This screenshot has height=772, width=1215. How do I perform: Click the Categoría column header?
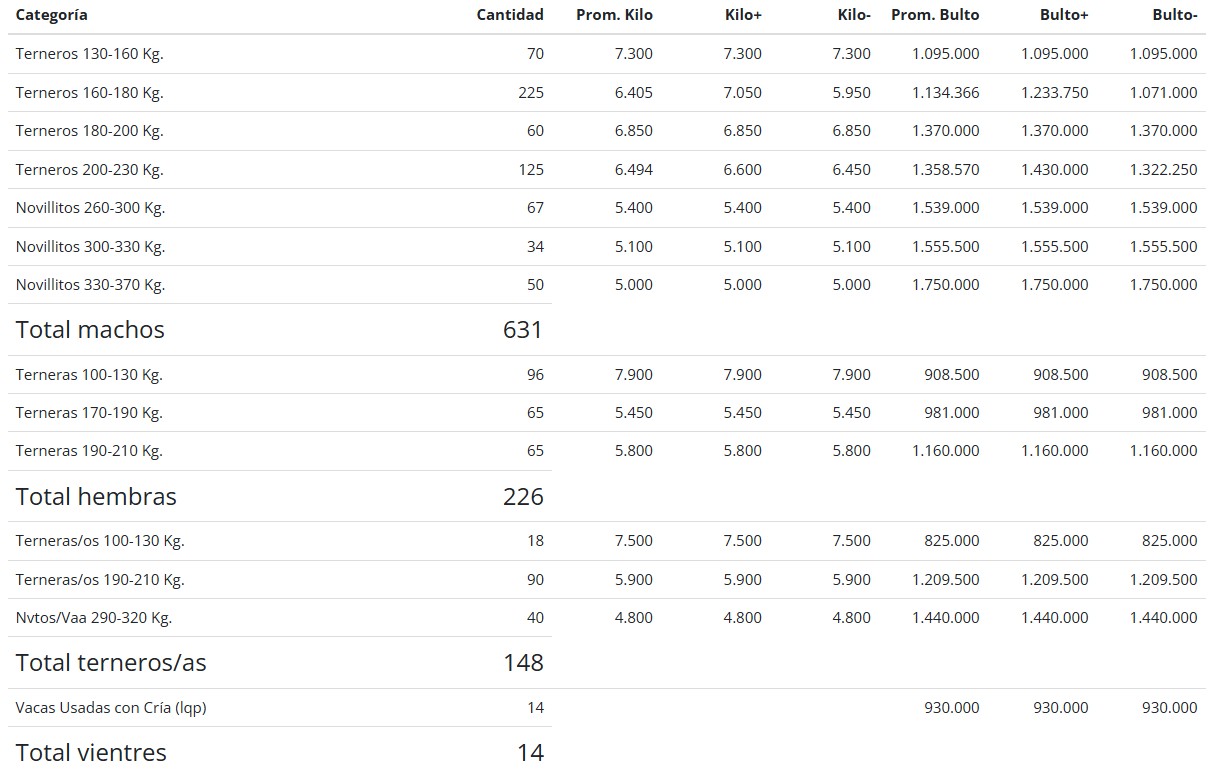[x=52, y=15]
